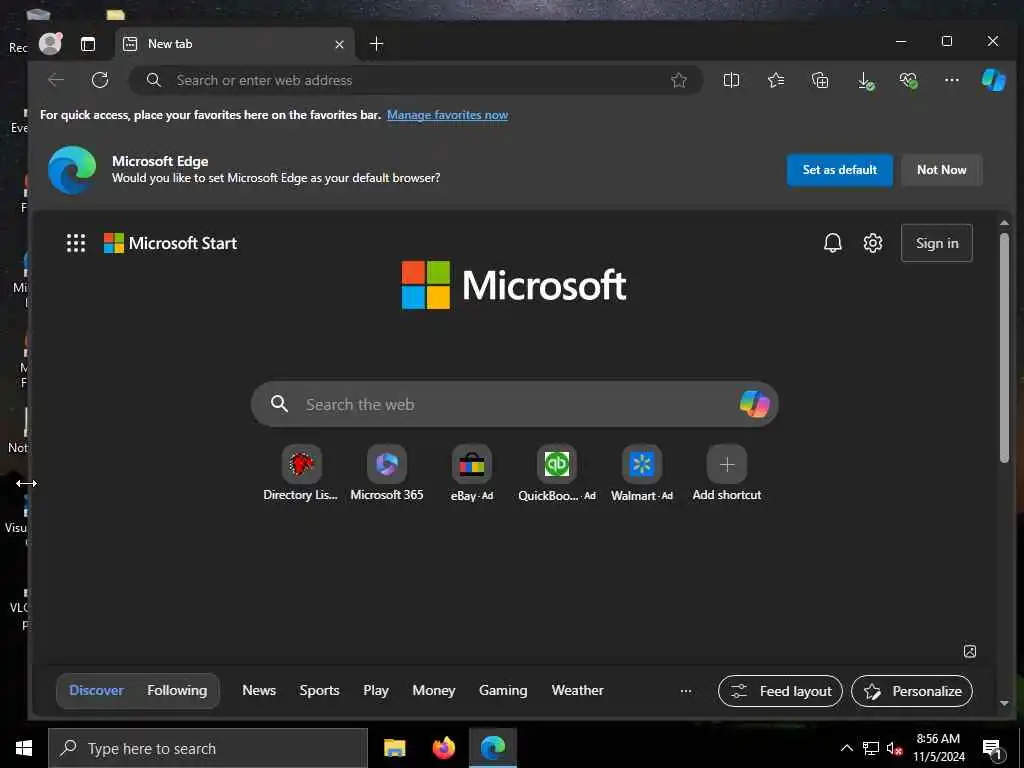Open the notifications bell icon
The image size is (1024, 768).
coord(832,243)
